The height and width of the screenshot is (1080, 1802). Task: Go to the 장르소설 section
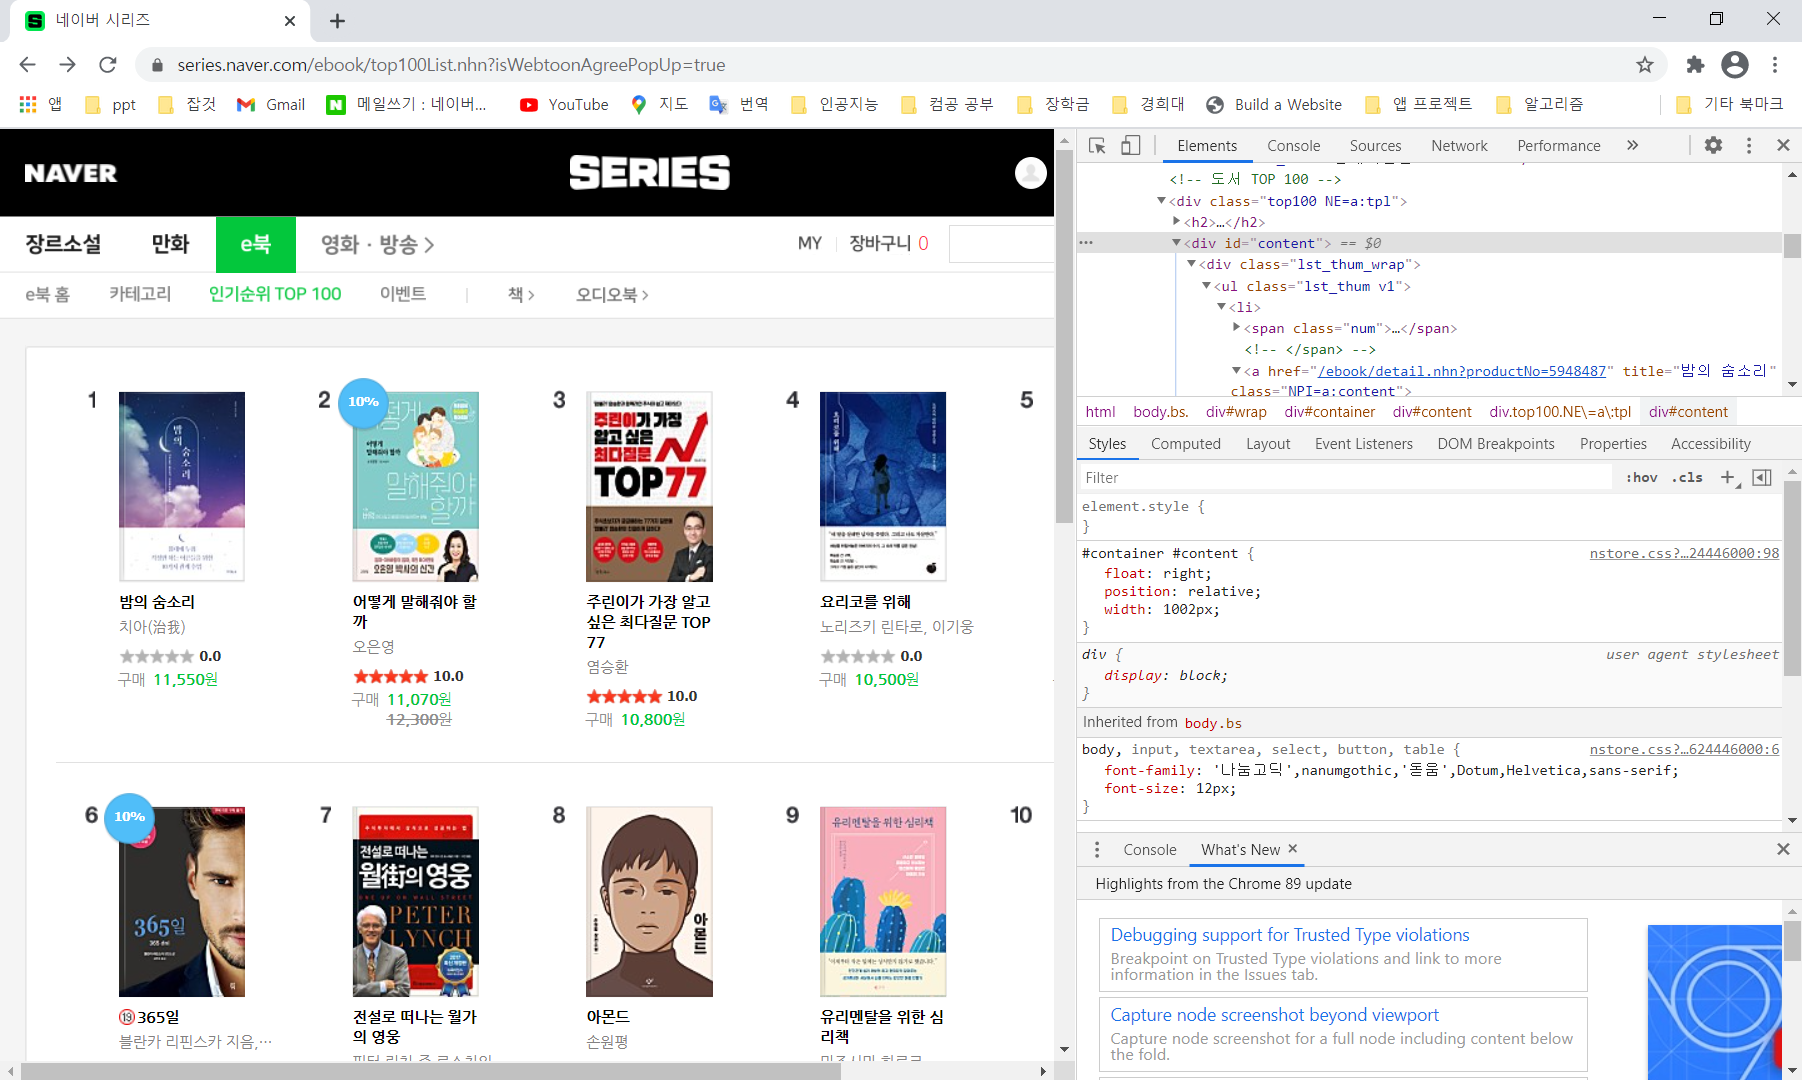tap(63, 244)
